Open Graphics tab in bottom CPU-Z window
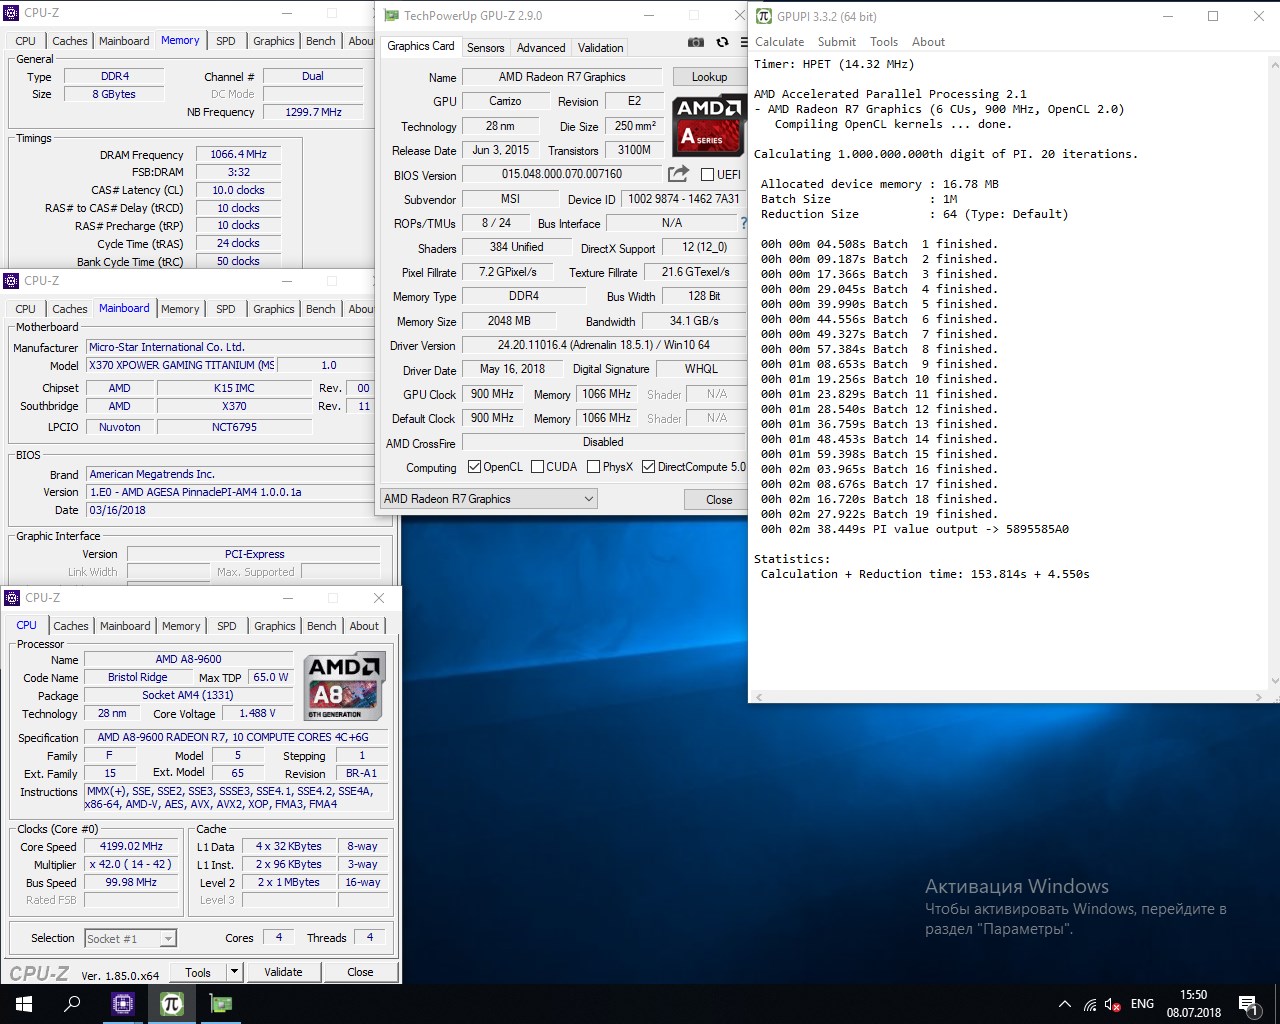 pyautogui.click(x=275, y=626)
